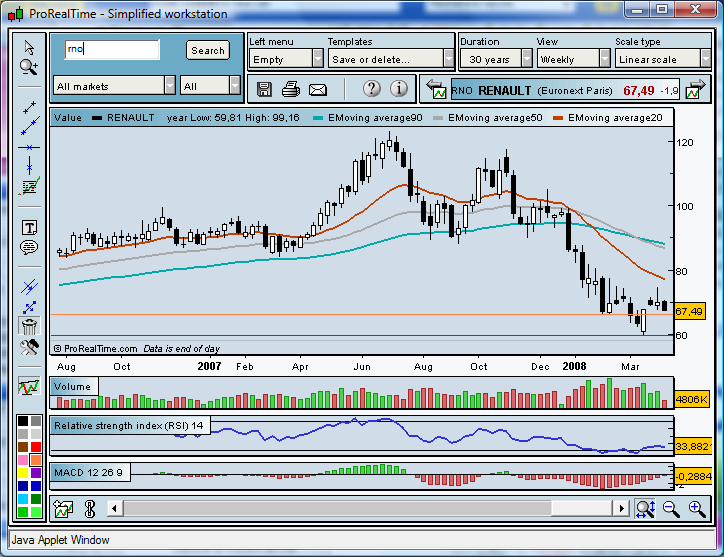Maximize the ProRealTime window

pyautogui.click(x=662, y=9)
